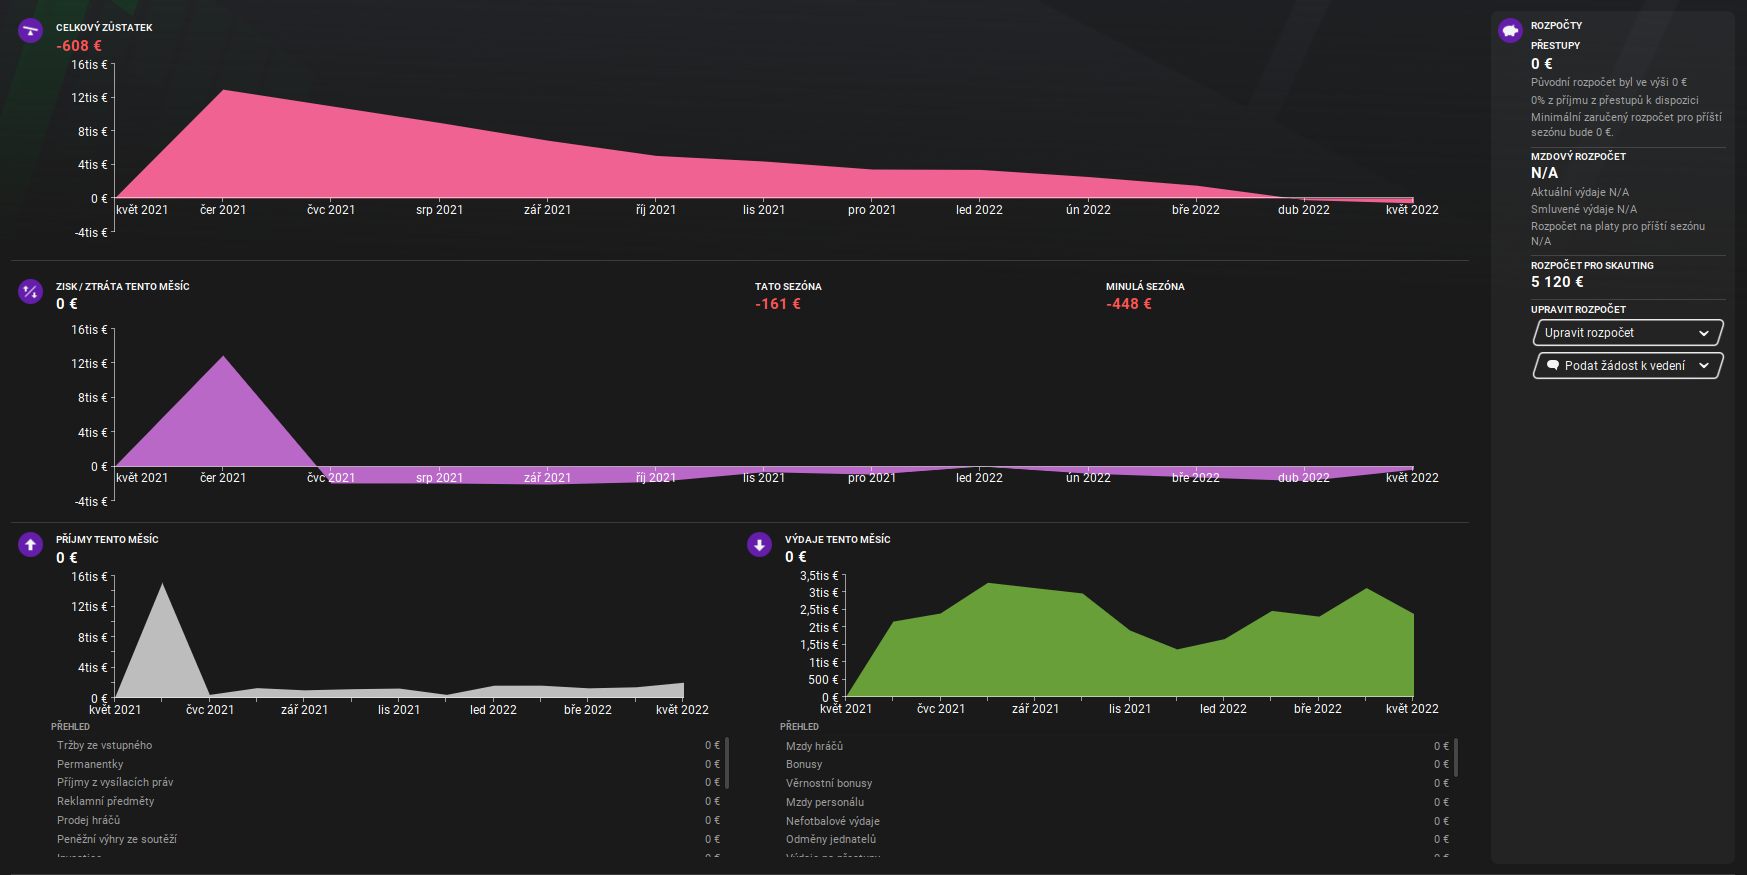Click the -161 € this season value
This screenshot has width=1747, height=875.
click(778, 304)
